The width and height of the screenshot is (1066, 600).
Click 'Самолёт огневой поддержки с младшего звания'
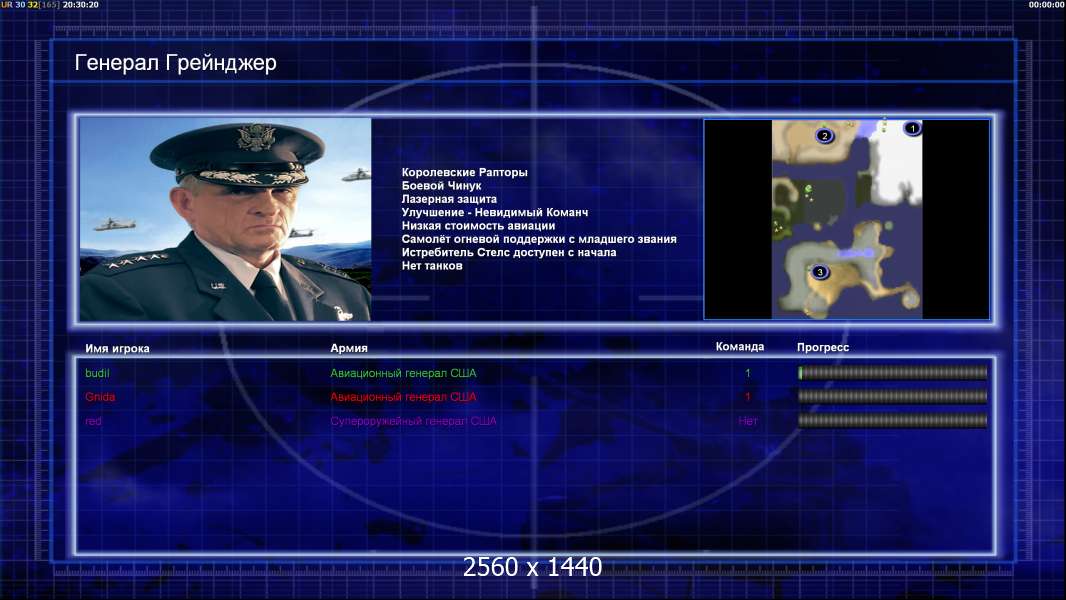(539, 239)
